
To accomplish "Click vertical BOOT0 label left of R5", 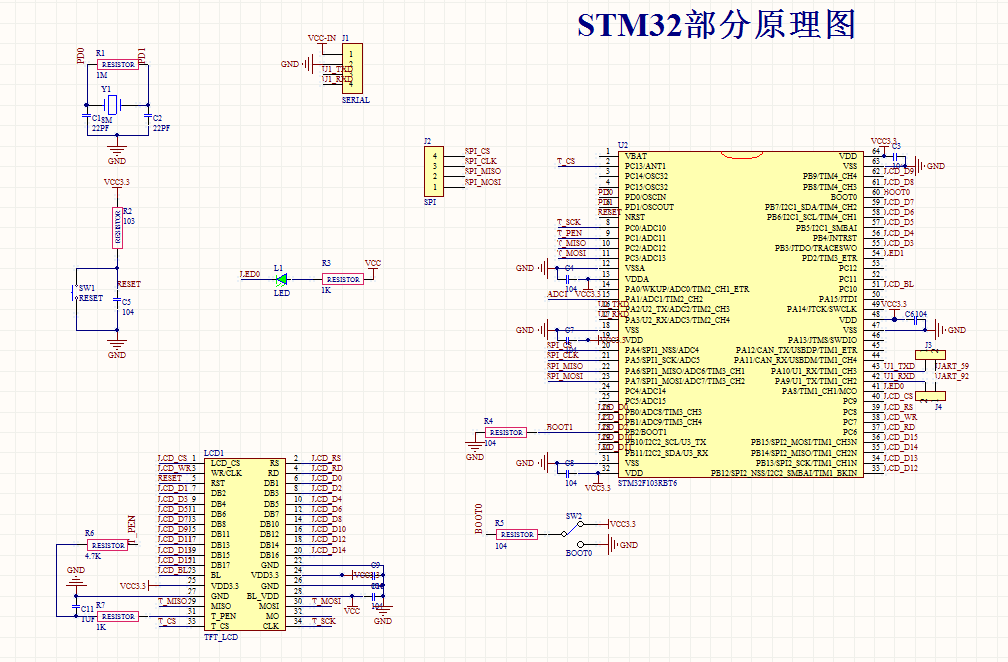I will click(x=478, y=519).
